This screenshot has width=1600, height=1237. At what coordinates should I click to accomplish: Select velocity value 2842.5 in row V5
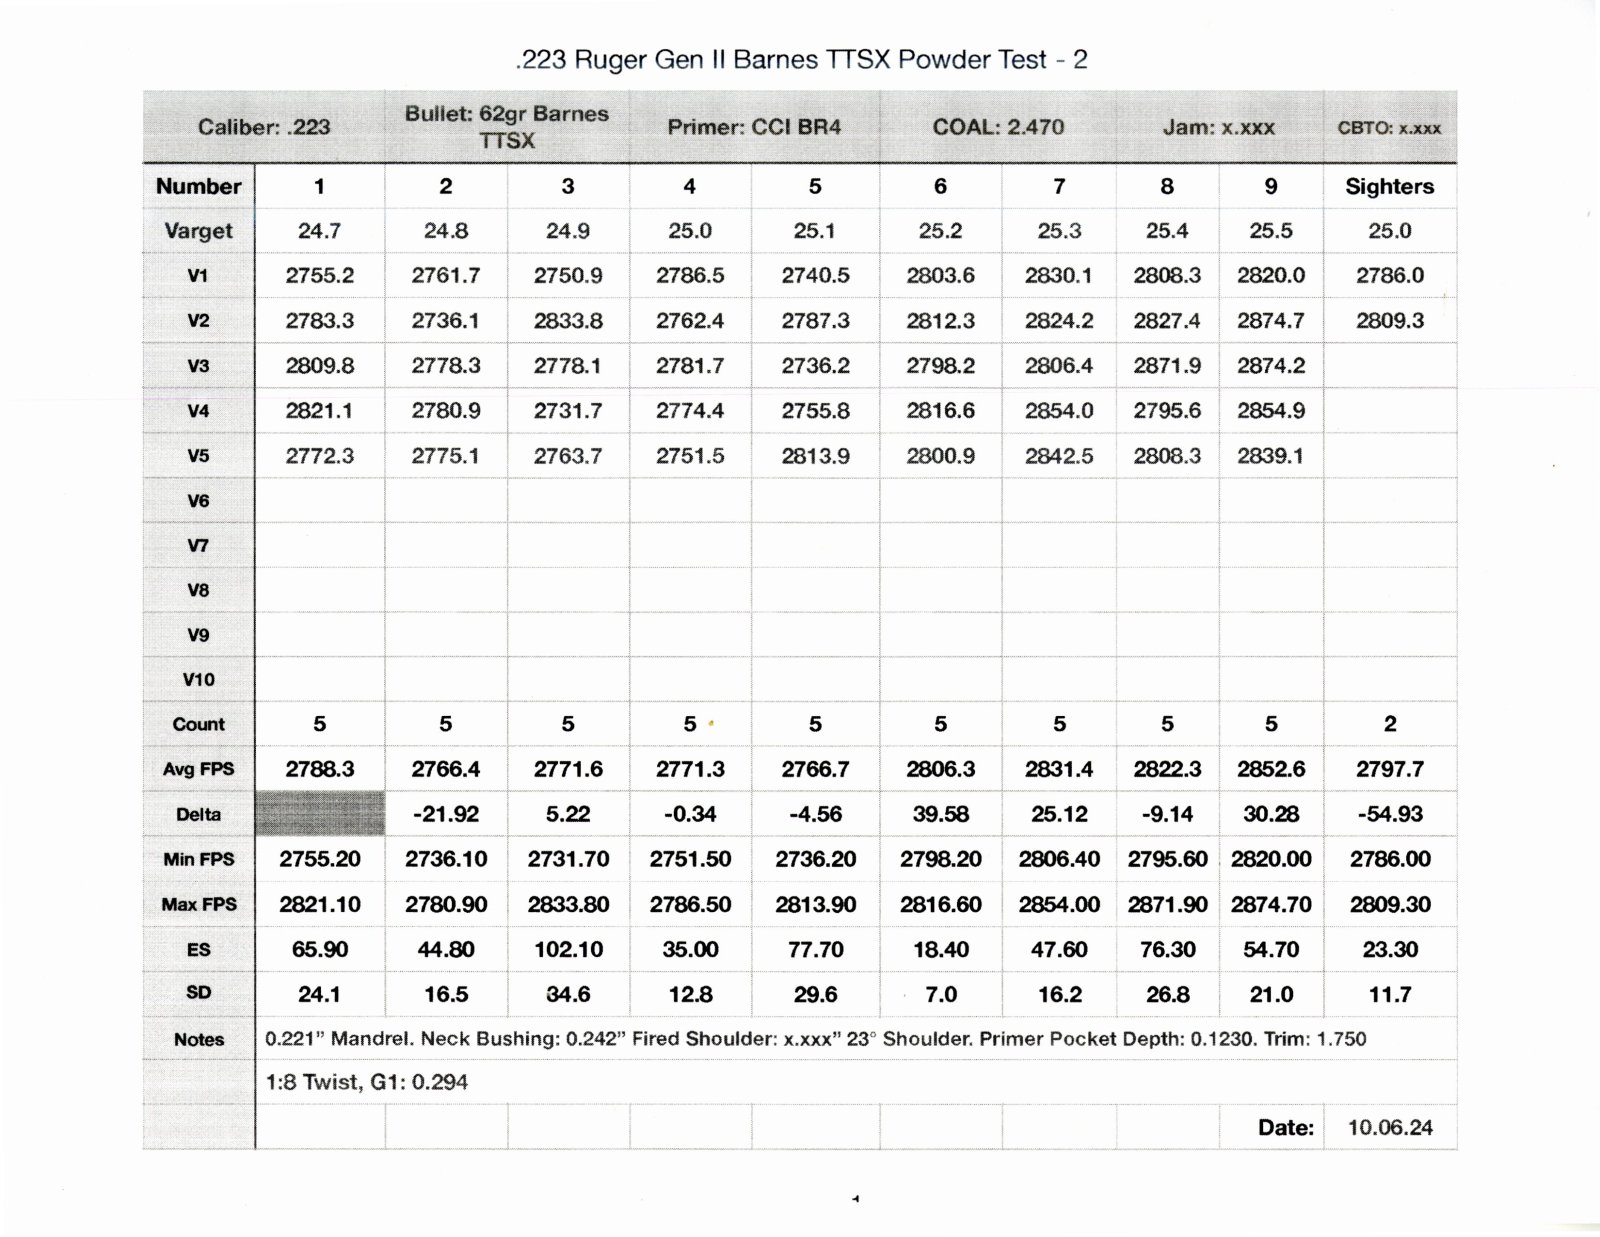(x=1058, y=456)
